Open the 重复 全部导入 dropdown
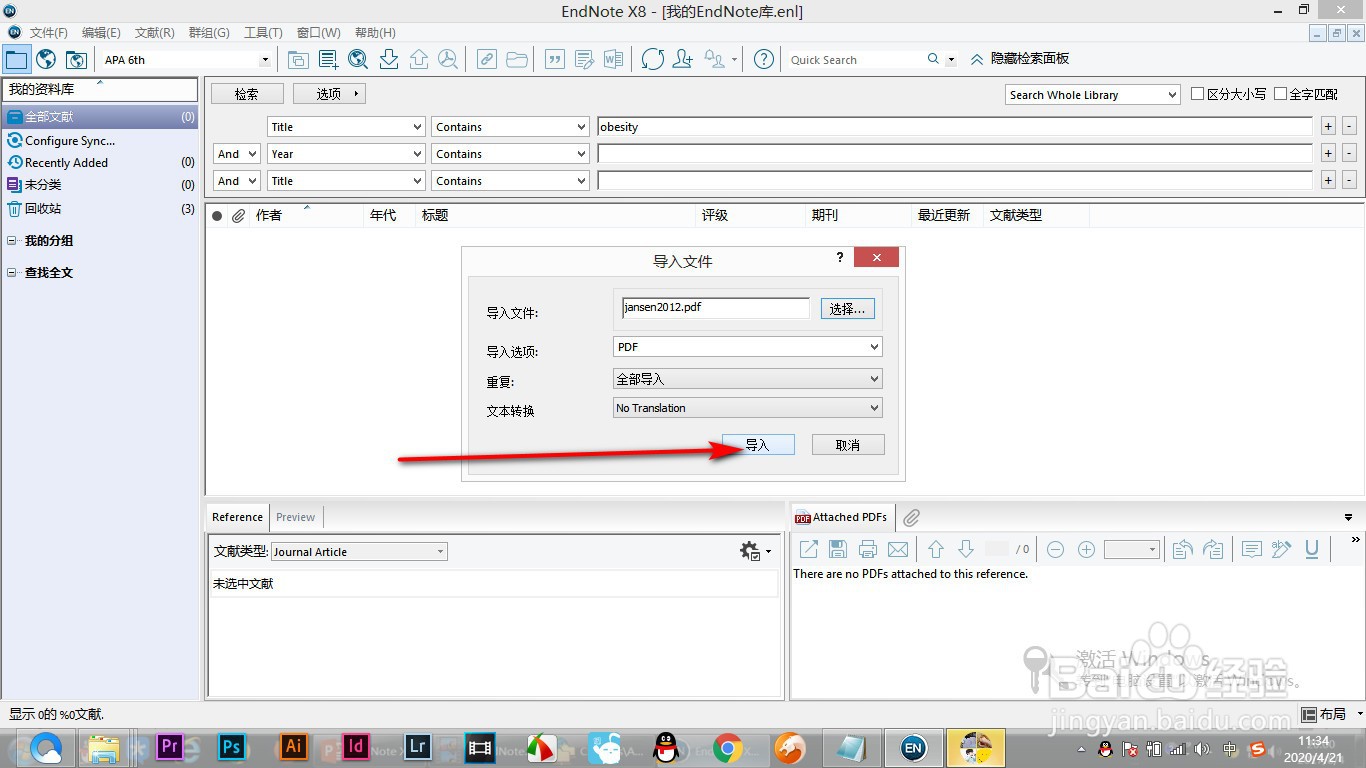The image size is (1366, 768). click(x=748, y=379)
